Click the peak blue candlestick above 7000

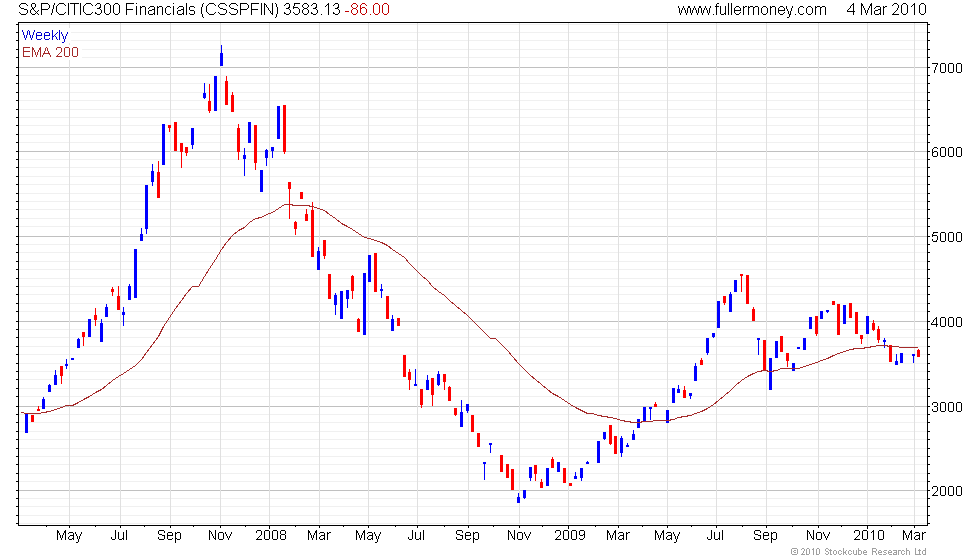click(x=221, y=56)
